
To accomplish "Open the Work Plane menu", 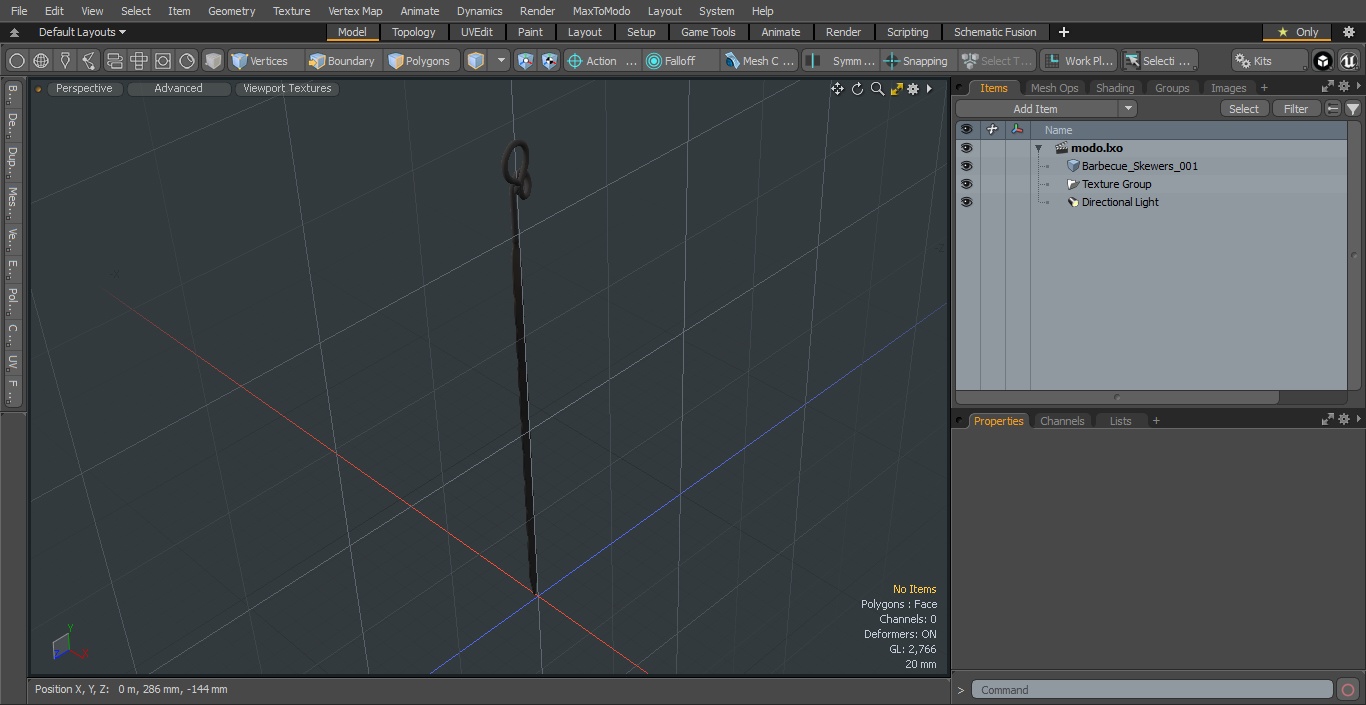I will pos(1078,61).
